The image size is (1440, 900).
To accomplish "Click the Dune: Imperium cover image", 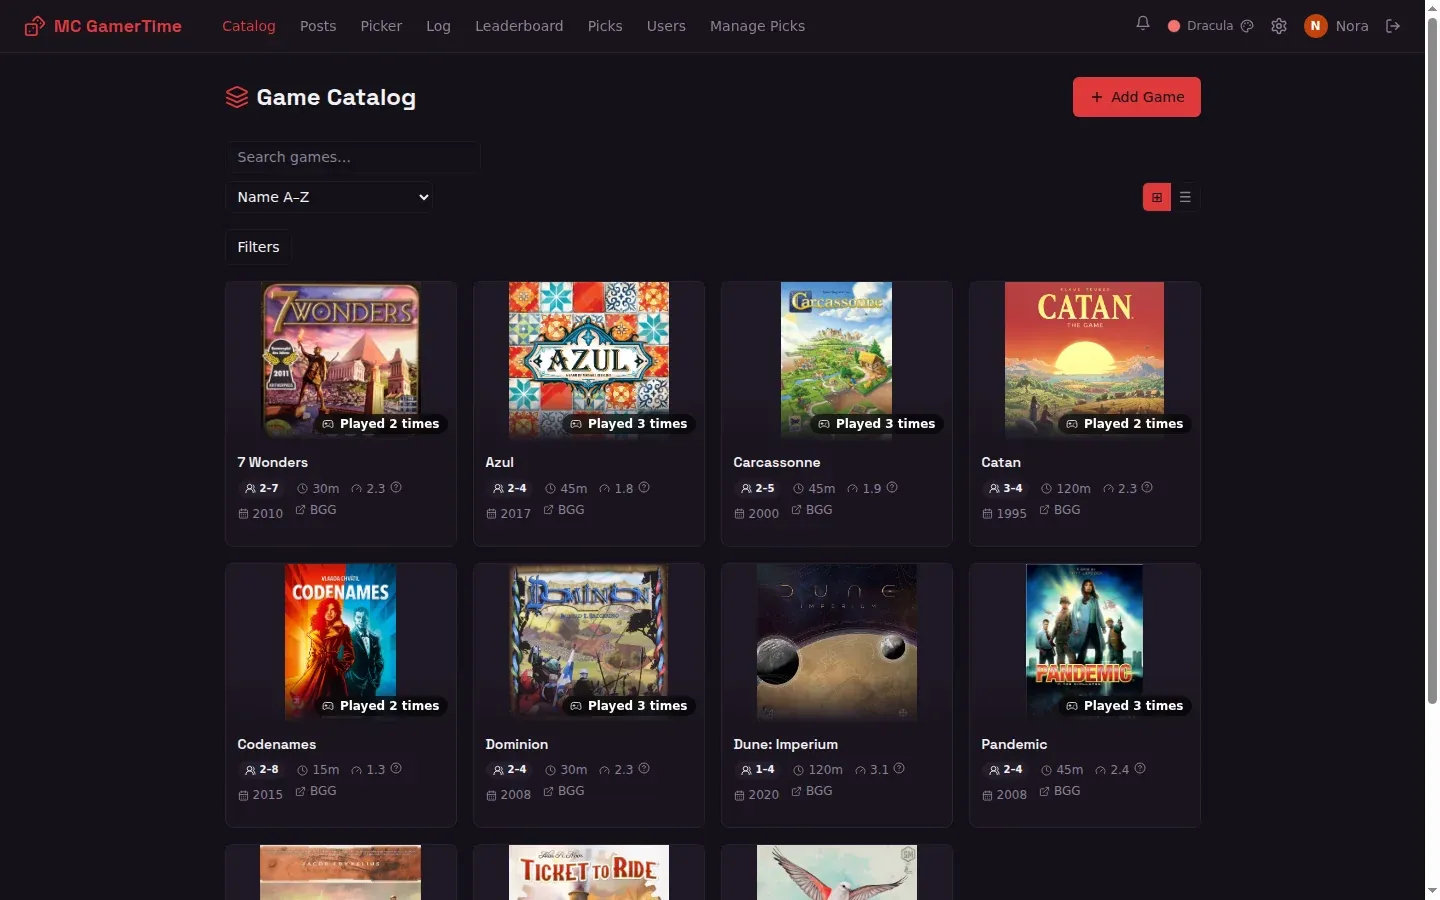I will [837, 641].
